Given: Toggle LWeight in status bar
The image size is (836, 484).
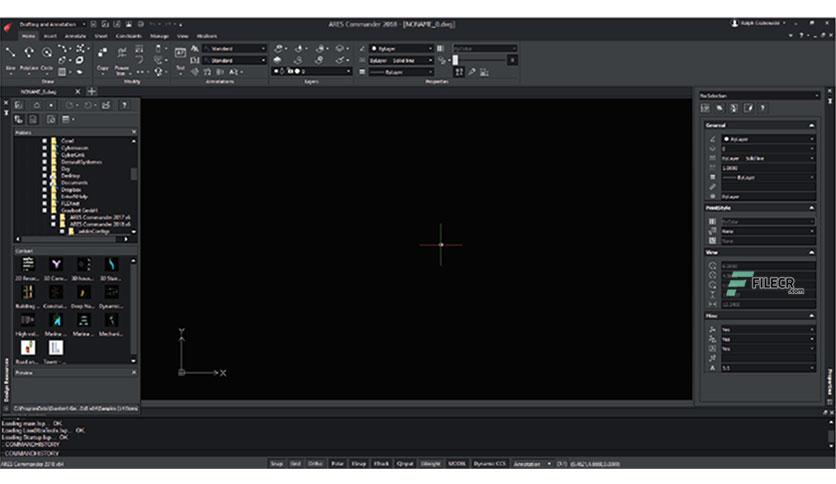Looking at the screenshot, I should click(x=430, y=464).
